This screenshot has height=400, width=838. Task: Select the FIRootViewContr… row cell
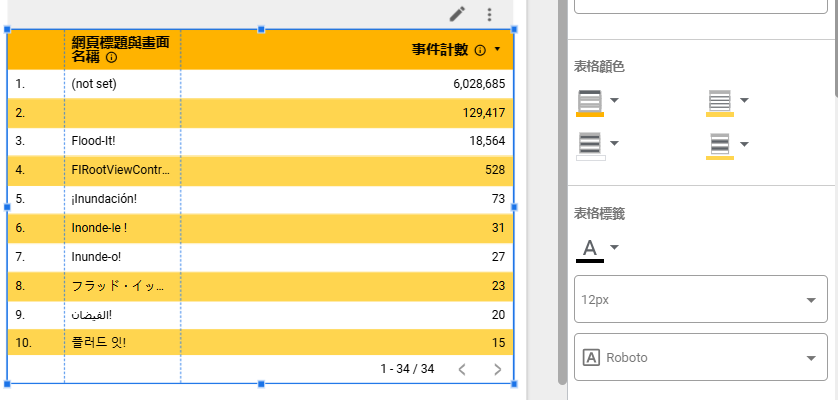(x=120, y=170)
